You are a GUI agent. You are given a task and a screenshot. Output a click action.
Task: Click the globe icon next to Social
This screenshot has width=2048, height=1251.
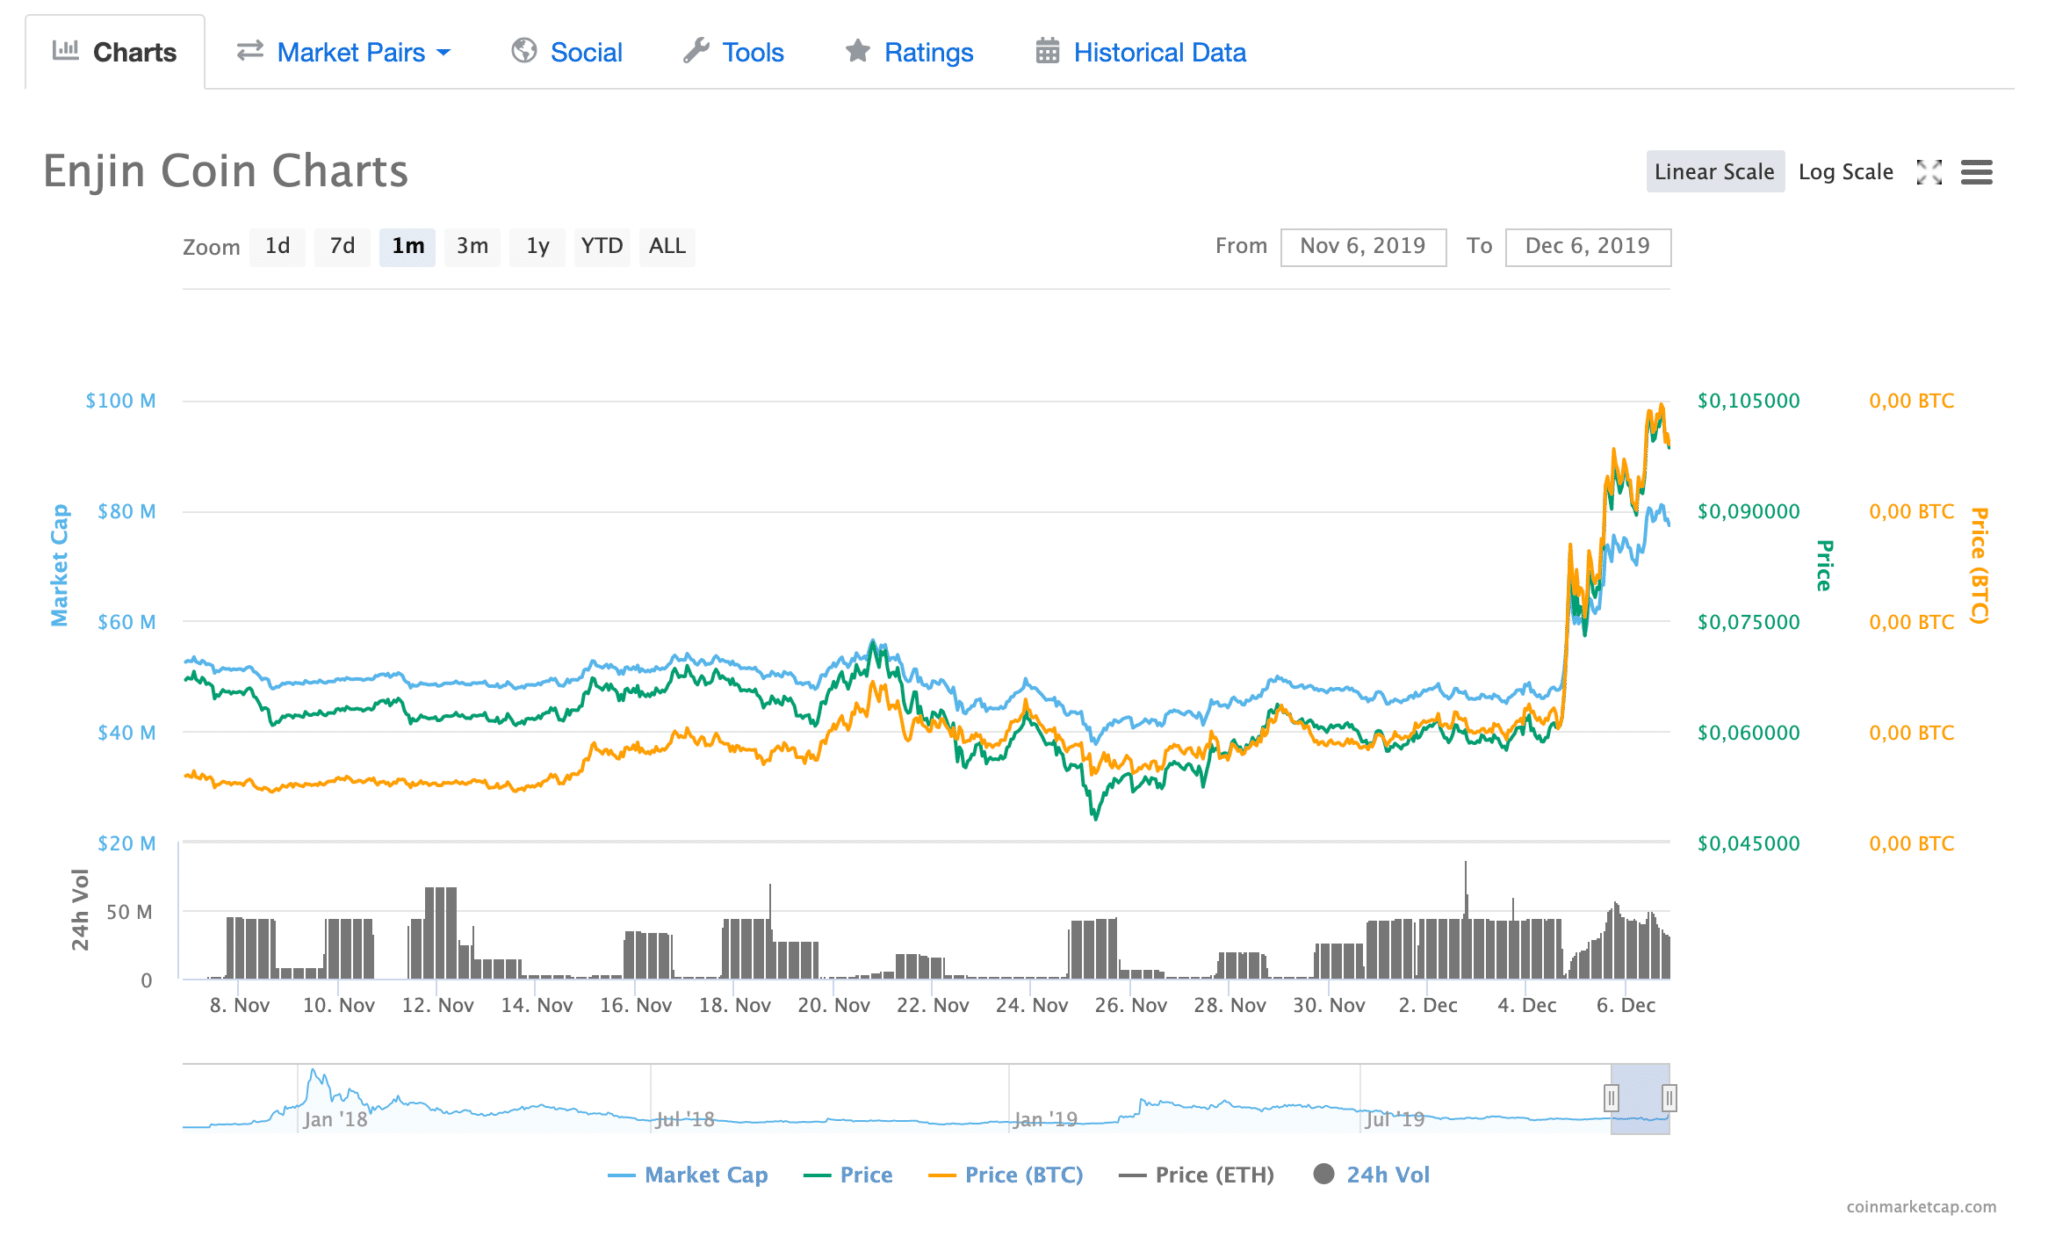point(524,50)
